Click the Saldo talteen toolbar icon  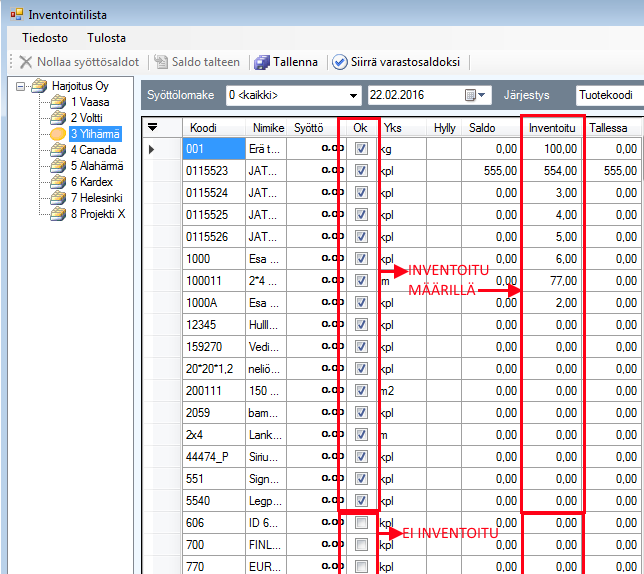pyautogui.click(x=161, y=62)
